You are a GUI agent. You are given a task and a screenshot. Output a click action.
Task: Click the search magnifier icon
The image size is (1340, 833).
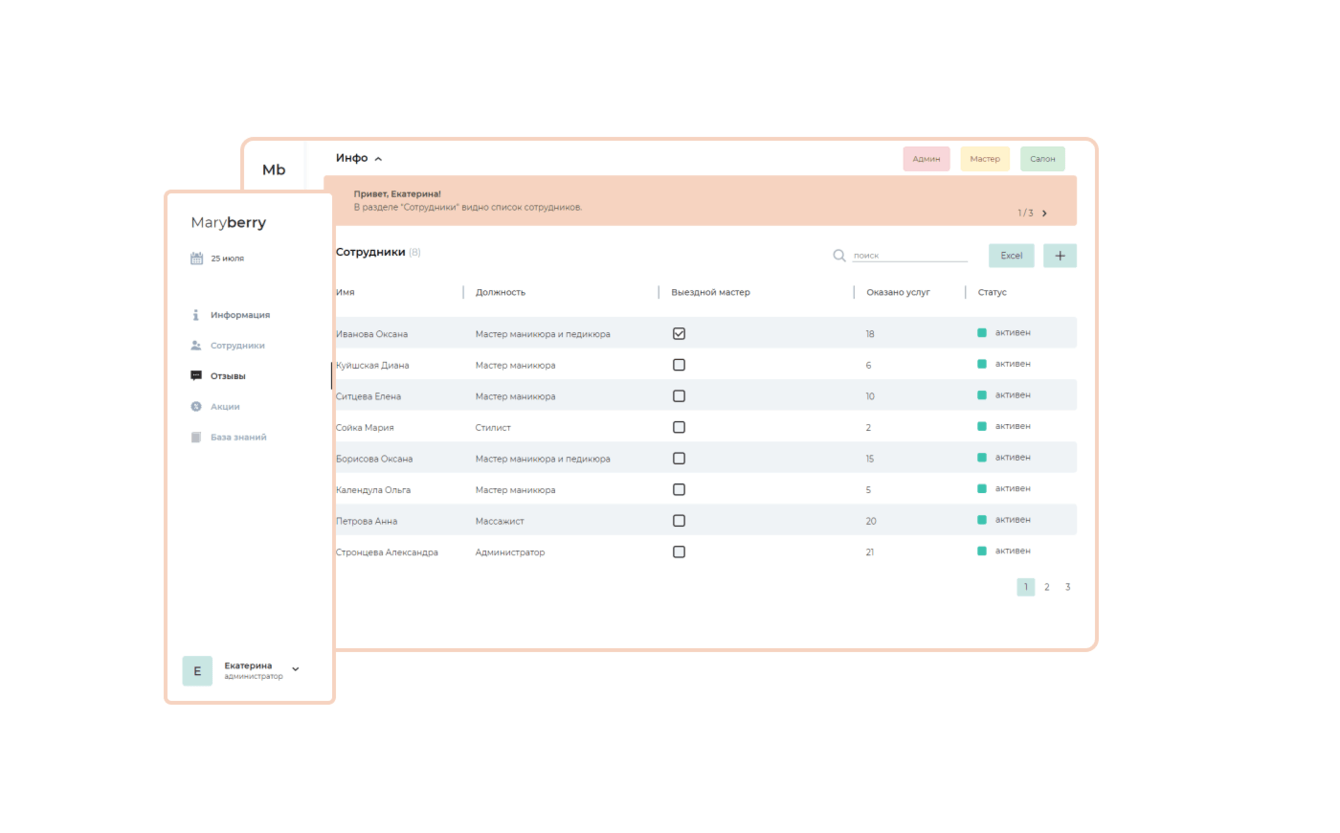(x=839, y=256)
